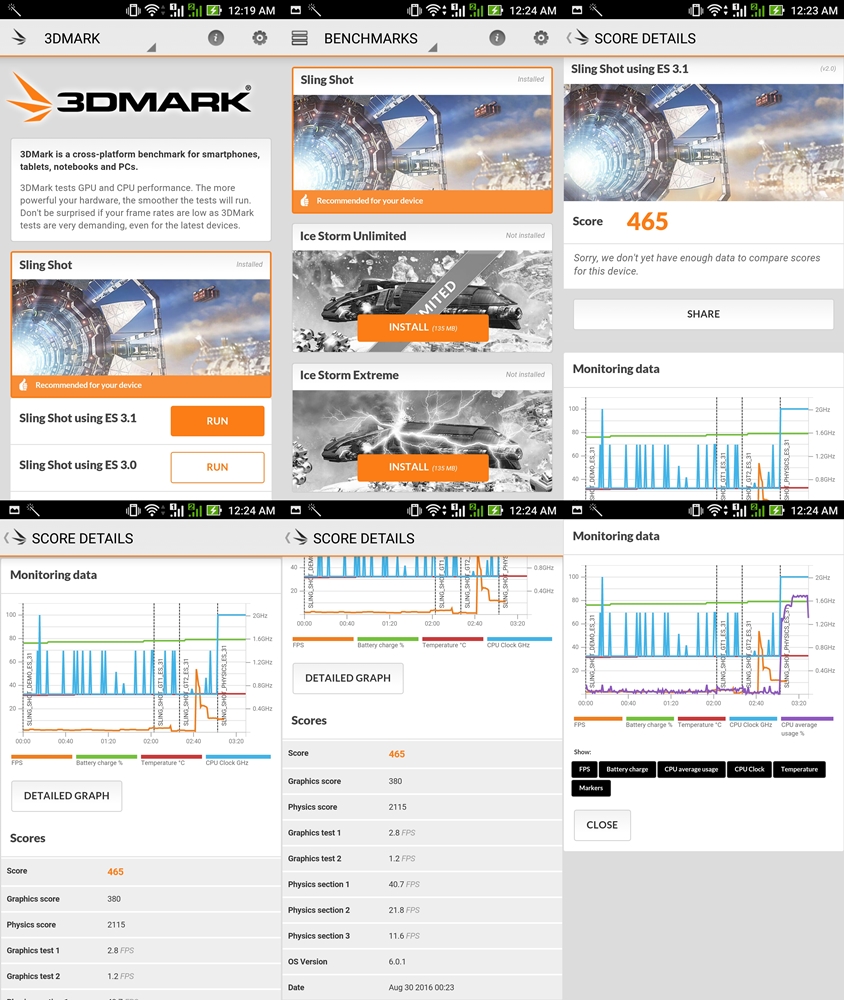Expand the 3DMARK title dropdown
Screen dimensions: 844x1000
[151, 48]
